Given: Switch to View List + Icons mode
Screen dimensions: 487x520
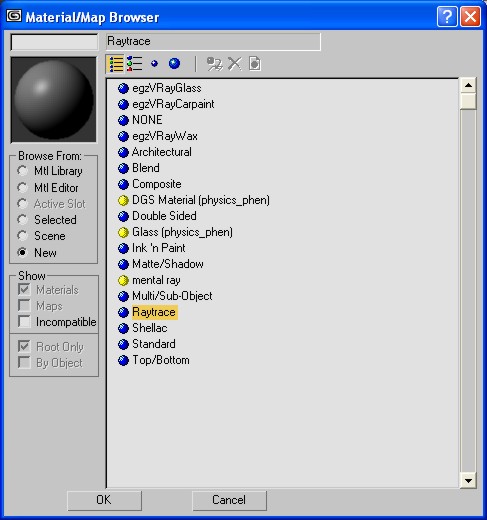Looking at the screenshot, I should click(x=135, y=64).
